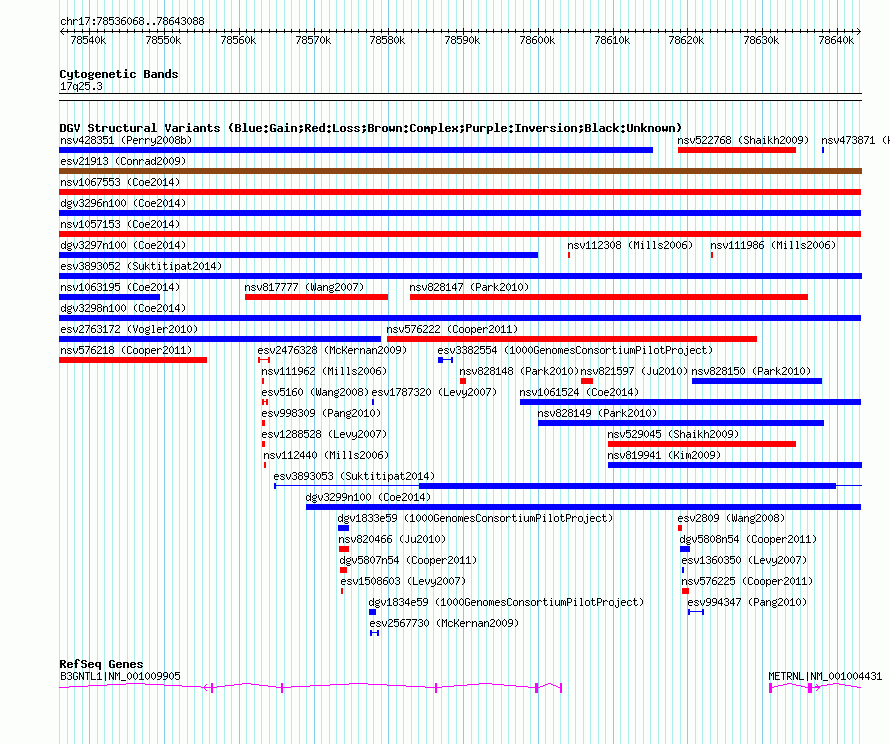Image resolution: width=890 pixels, height=744 pixels.
Task: Click the nsv828150 blue gain bar
Action: pos(757,381)
